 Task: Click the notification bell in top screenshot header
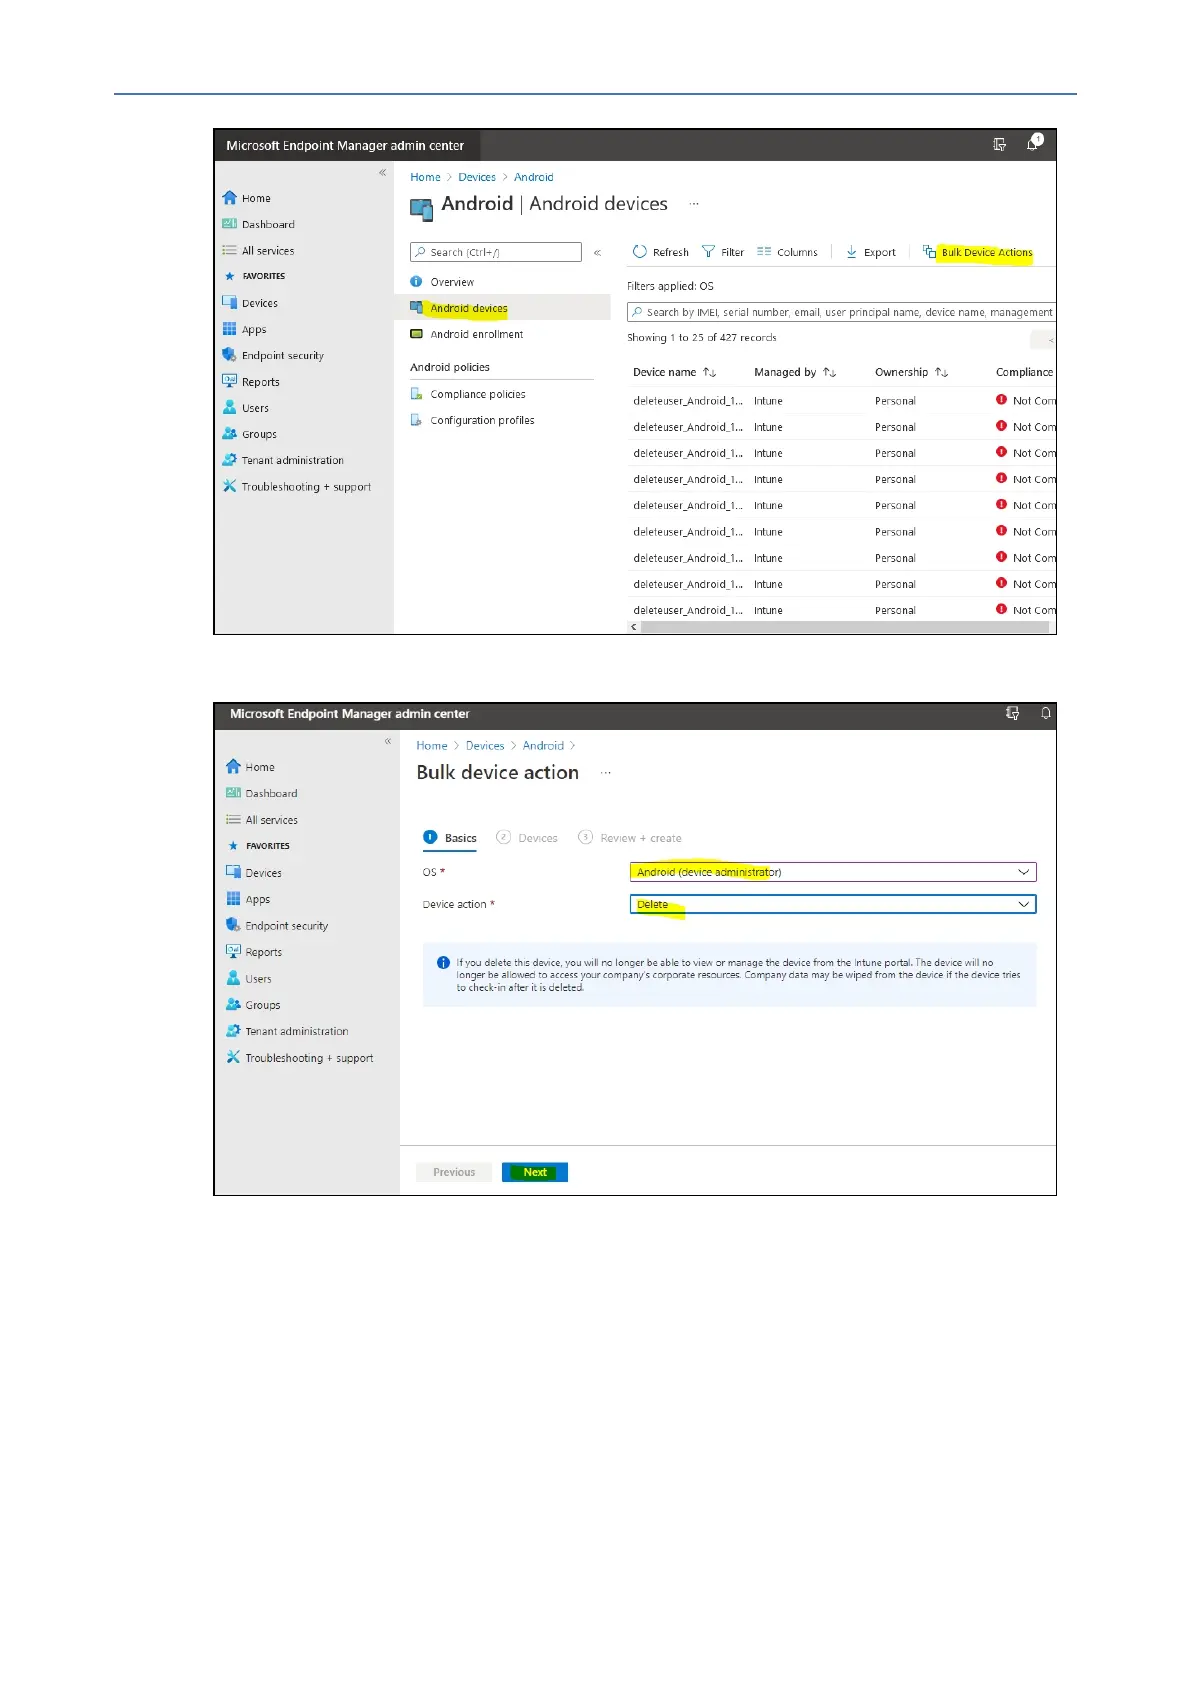[1033, 144]
